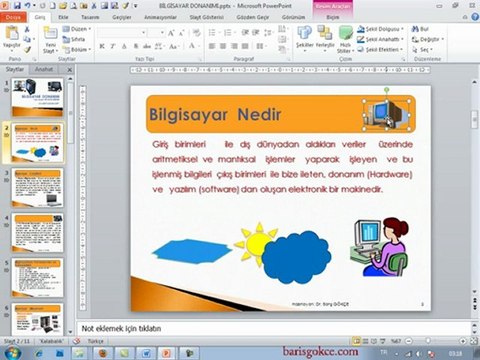Undo the last action in quick access toolbar
Viewport: 480px width, 360px height.
pos(27,6)
